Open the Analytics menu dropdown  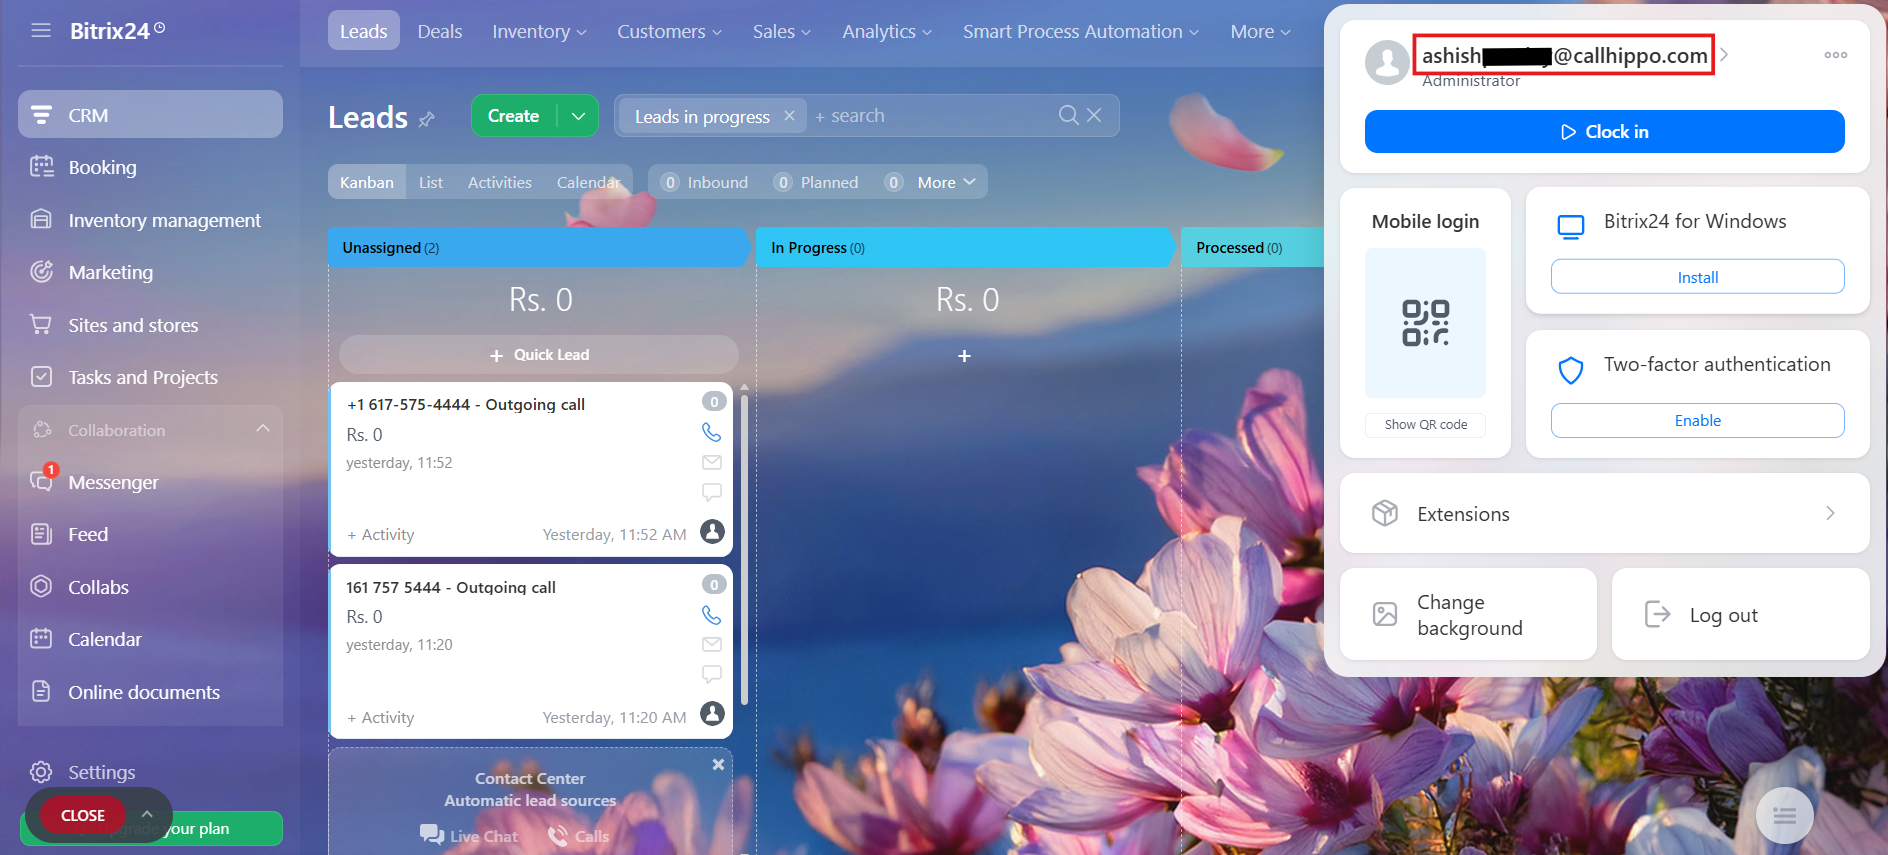coord(887,31)
